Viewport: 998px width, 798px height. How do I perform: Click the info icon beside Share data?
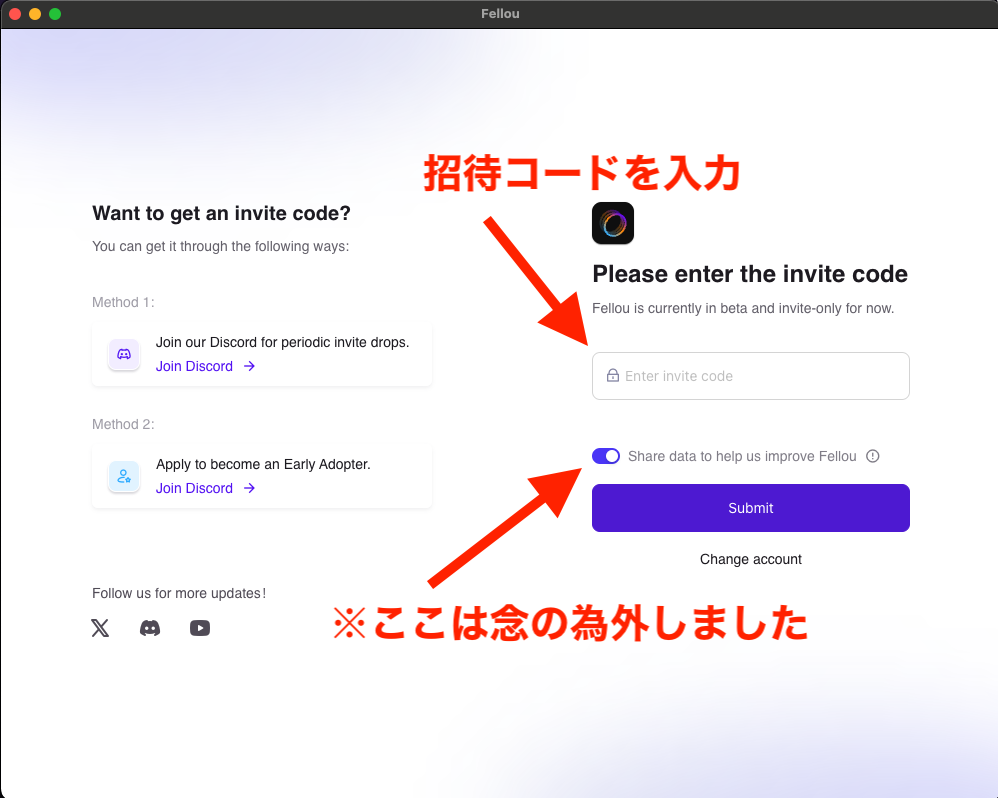(873, 456)
